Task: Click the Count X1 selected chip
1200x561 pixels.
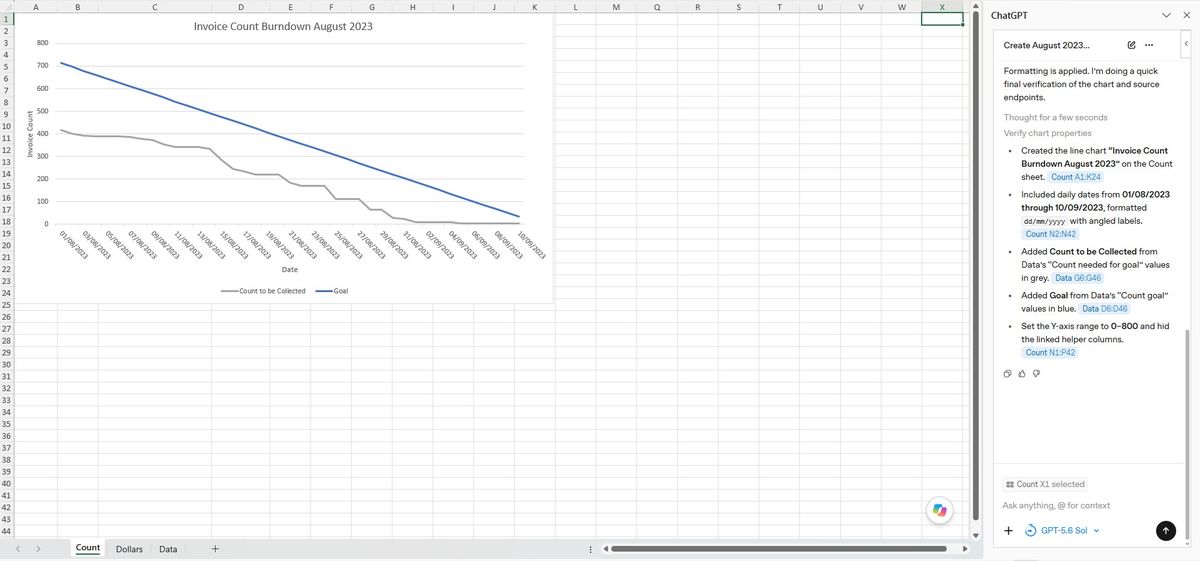Action: tap(1044, 484)
